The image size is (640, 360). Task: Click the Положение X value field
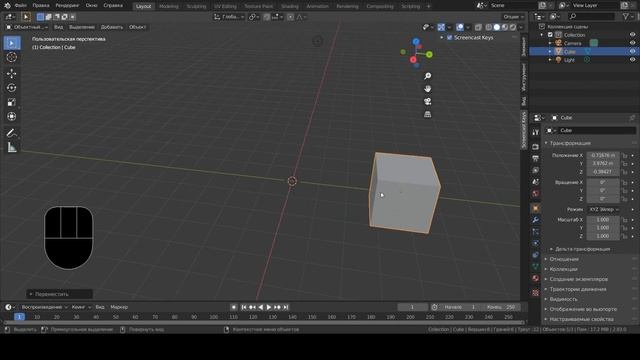603,155
